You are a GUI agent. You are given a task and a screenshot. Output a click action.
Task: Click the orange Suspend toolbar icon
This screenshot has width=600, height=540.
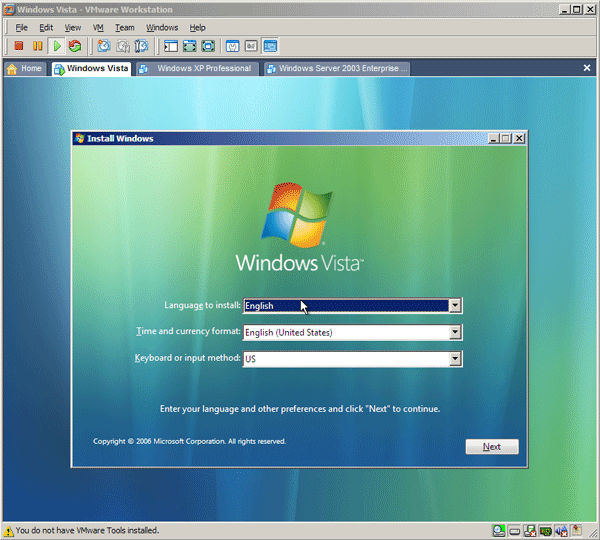pyautogui.click(x=38, y=46)
